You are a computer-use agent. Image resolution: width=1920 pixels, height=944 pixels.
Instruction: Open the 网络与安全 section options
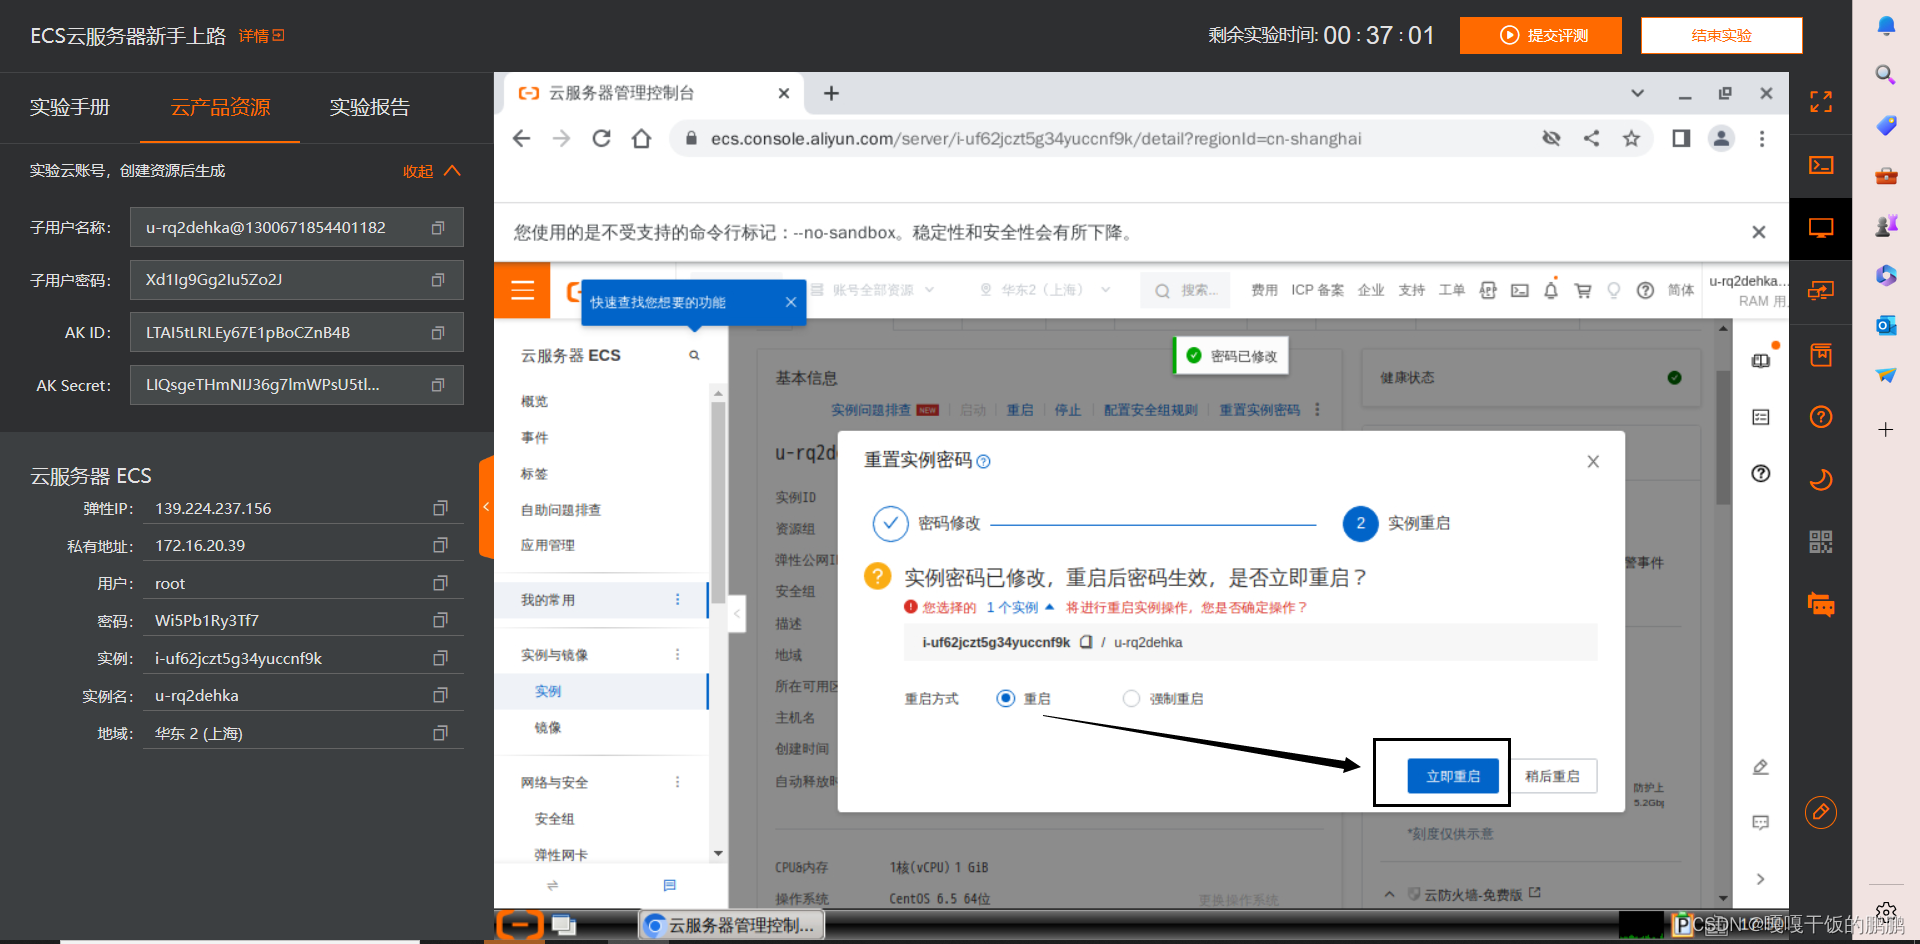(677, 782)
